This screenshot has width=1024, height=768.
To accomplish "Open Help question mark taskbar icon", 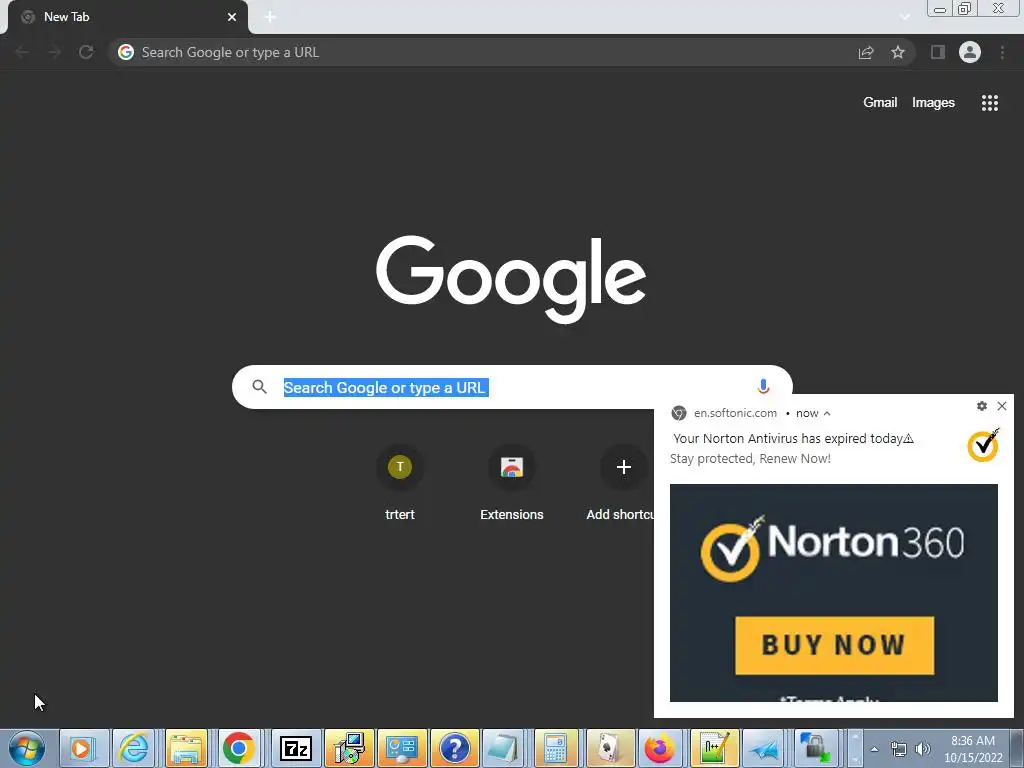I will pyautogui.click(x=455, y=748).
